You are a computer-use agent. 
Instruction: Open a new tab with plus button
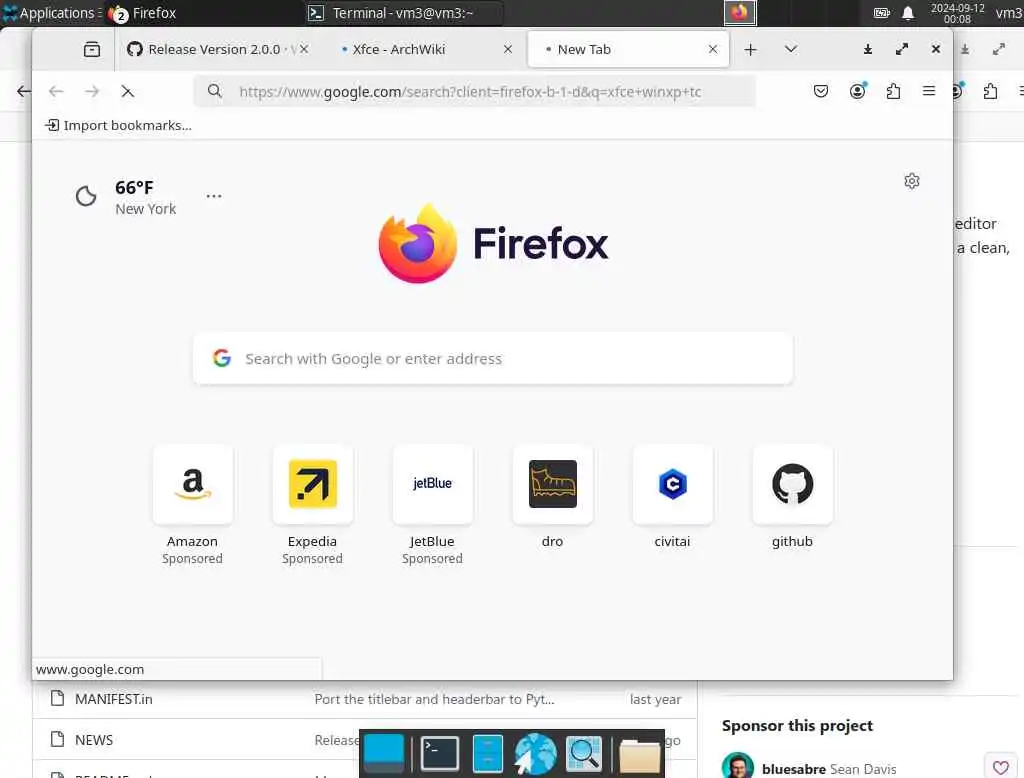tap(750, 50)
